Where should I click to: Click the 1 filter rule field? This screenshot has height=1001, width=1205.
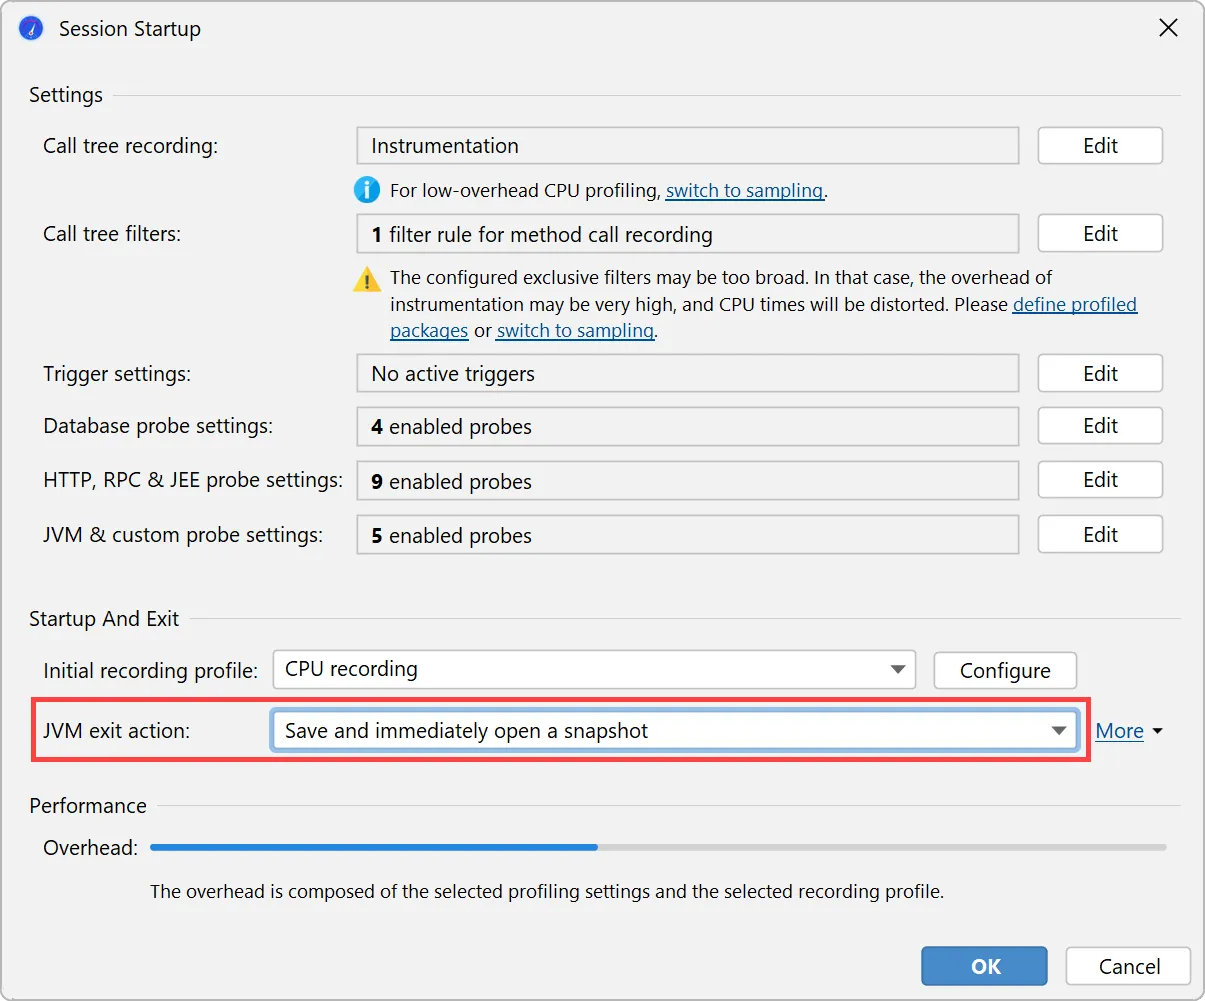(688, 234)
